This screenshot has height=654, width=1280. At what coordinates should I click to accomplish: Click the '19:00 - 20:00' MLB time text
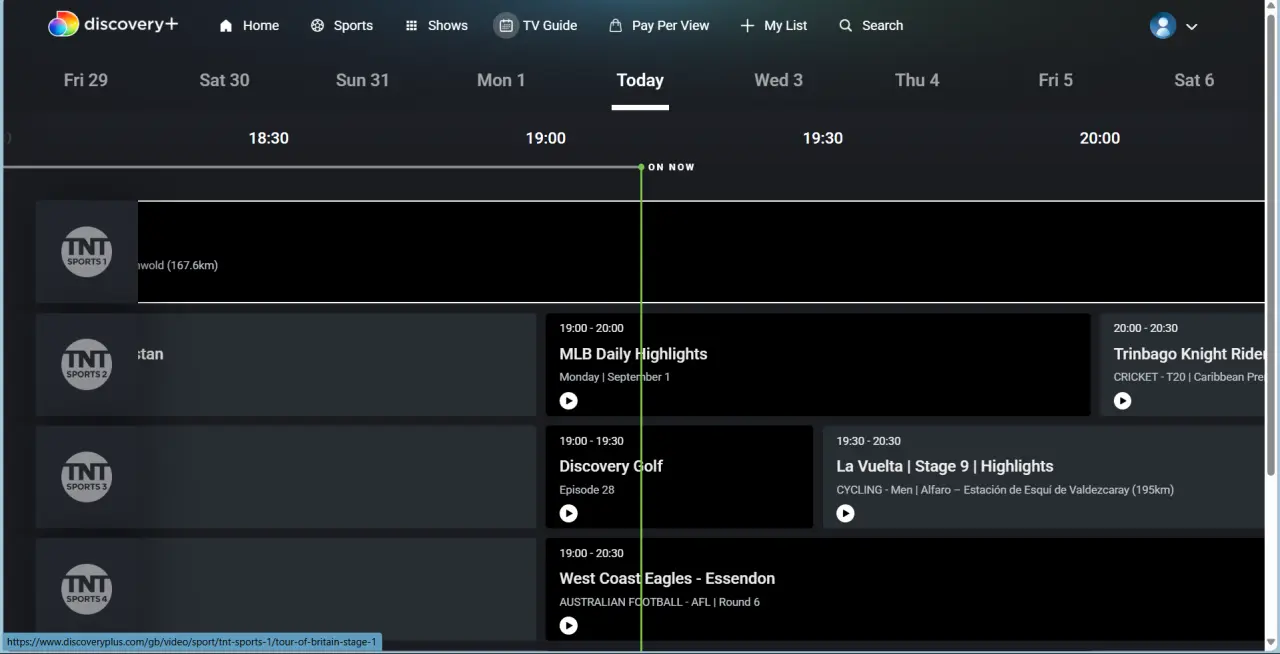tap(591, 328)
